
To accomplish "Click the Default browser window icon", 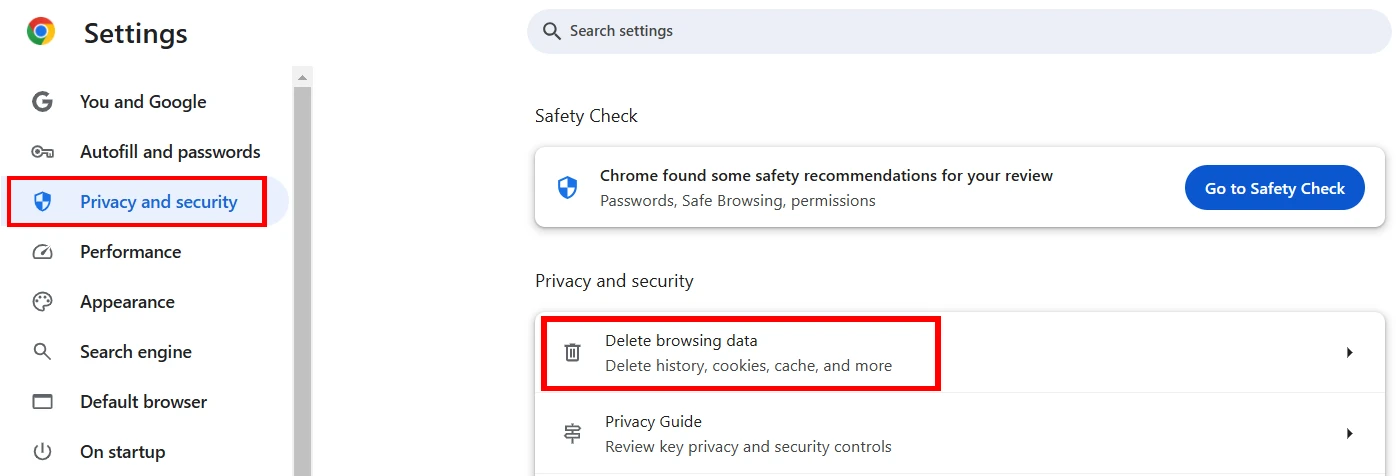I will pyautogui.click(x=42, y=402).
